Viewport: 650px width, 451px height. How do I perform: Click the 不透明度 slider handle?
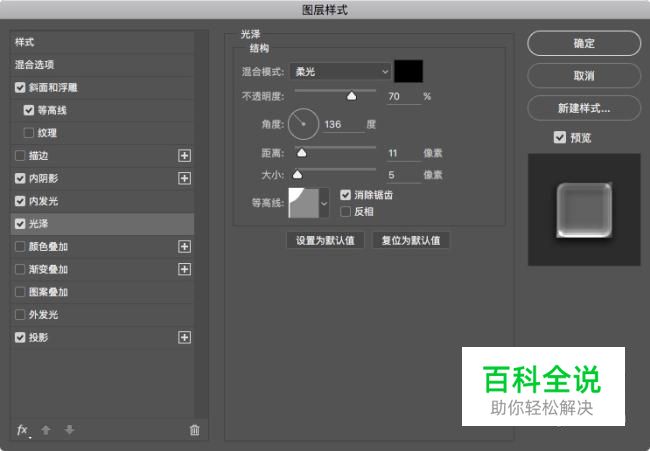click(x=352, y=97)
